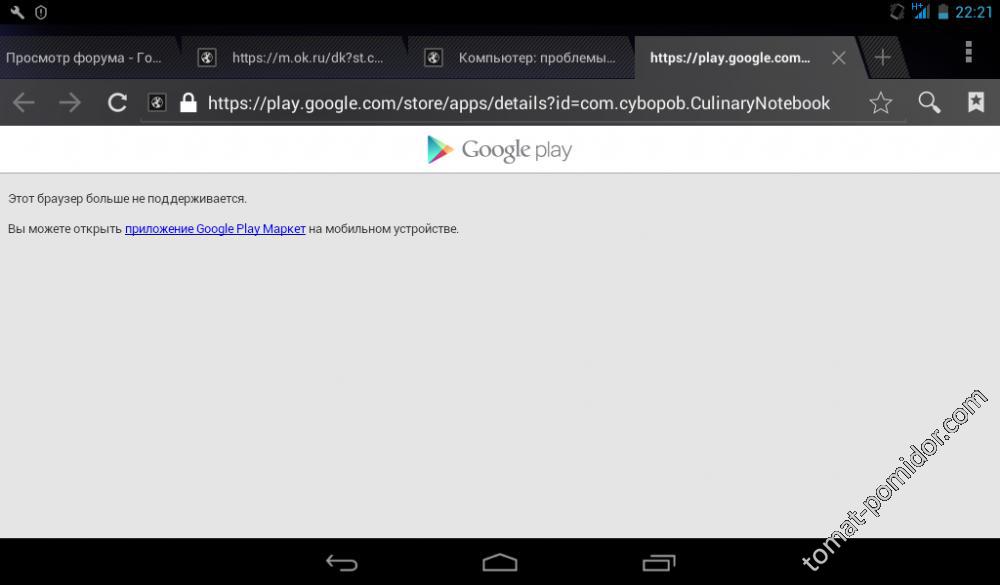Go forward using the browser forward arrow
The image size is (1000, 585).
pos(70,102)
